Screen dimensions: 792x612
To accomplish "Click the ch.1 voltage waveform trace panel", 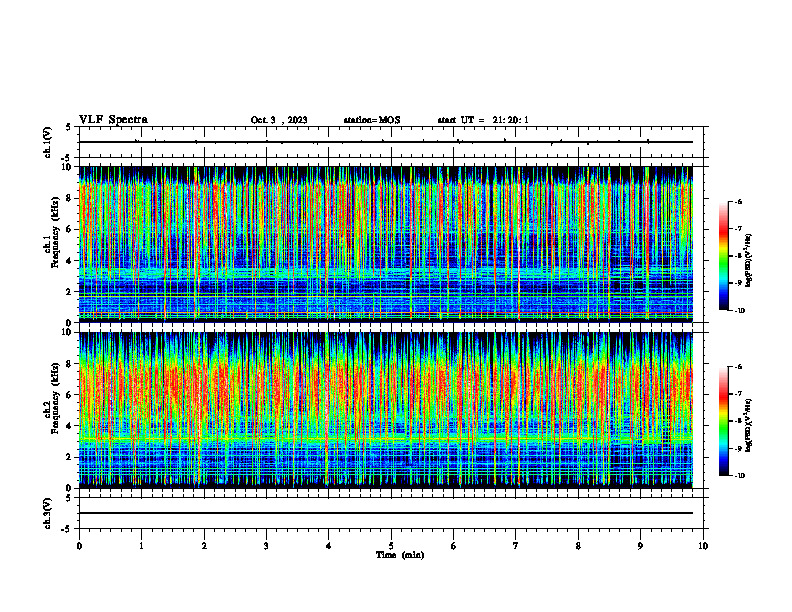I will (x=391, y=142).
